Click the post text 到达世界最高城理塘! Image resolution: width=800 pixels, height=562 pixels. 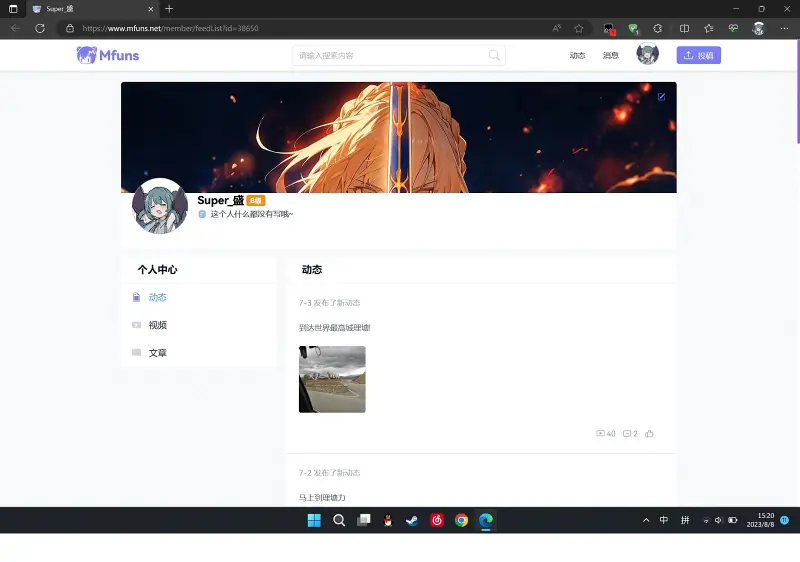click(x=335, y=327)
